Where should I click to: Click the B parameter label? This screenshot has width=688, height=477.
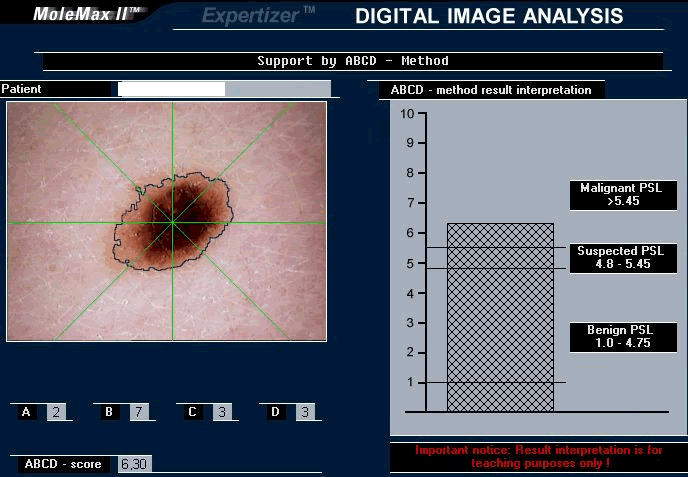109,412
